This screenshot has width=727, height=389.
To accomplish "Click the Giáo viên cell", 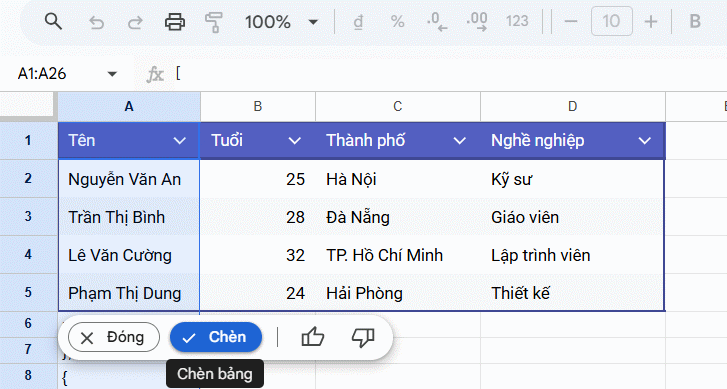I will (x=573, y=217).
